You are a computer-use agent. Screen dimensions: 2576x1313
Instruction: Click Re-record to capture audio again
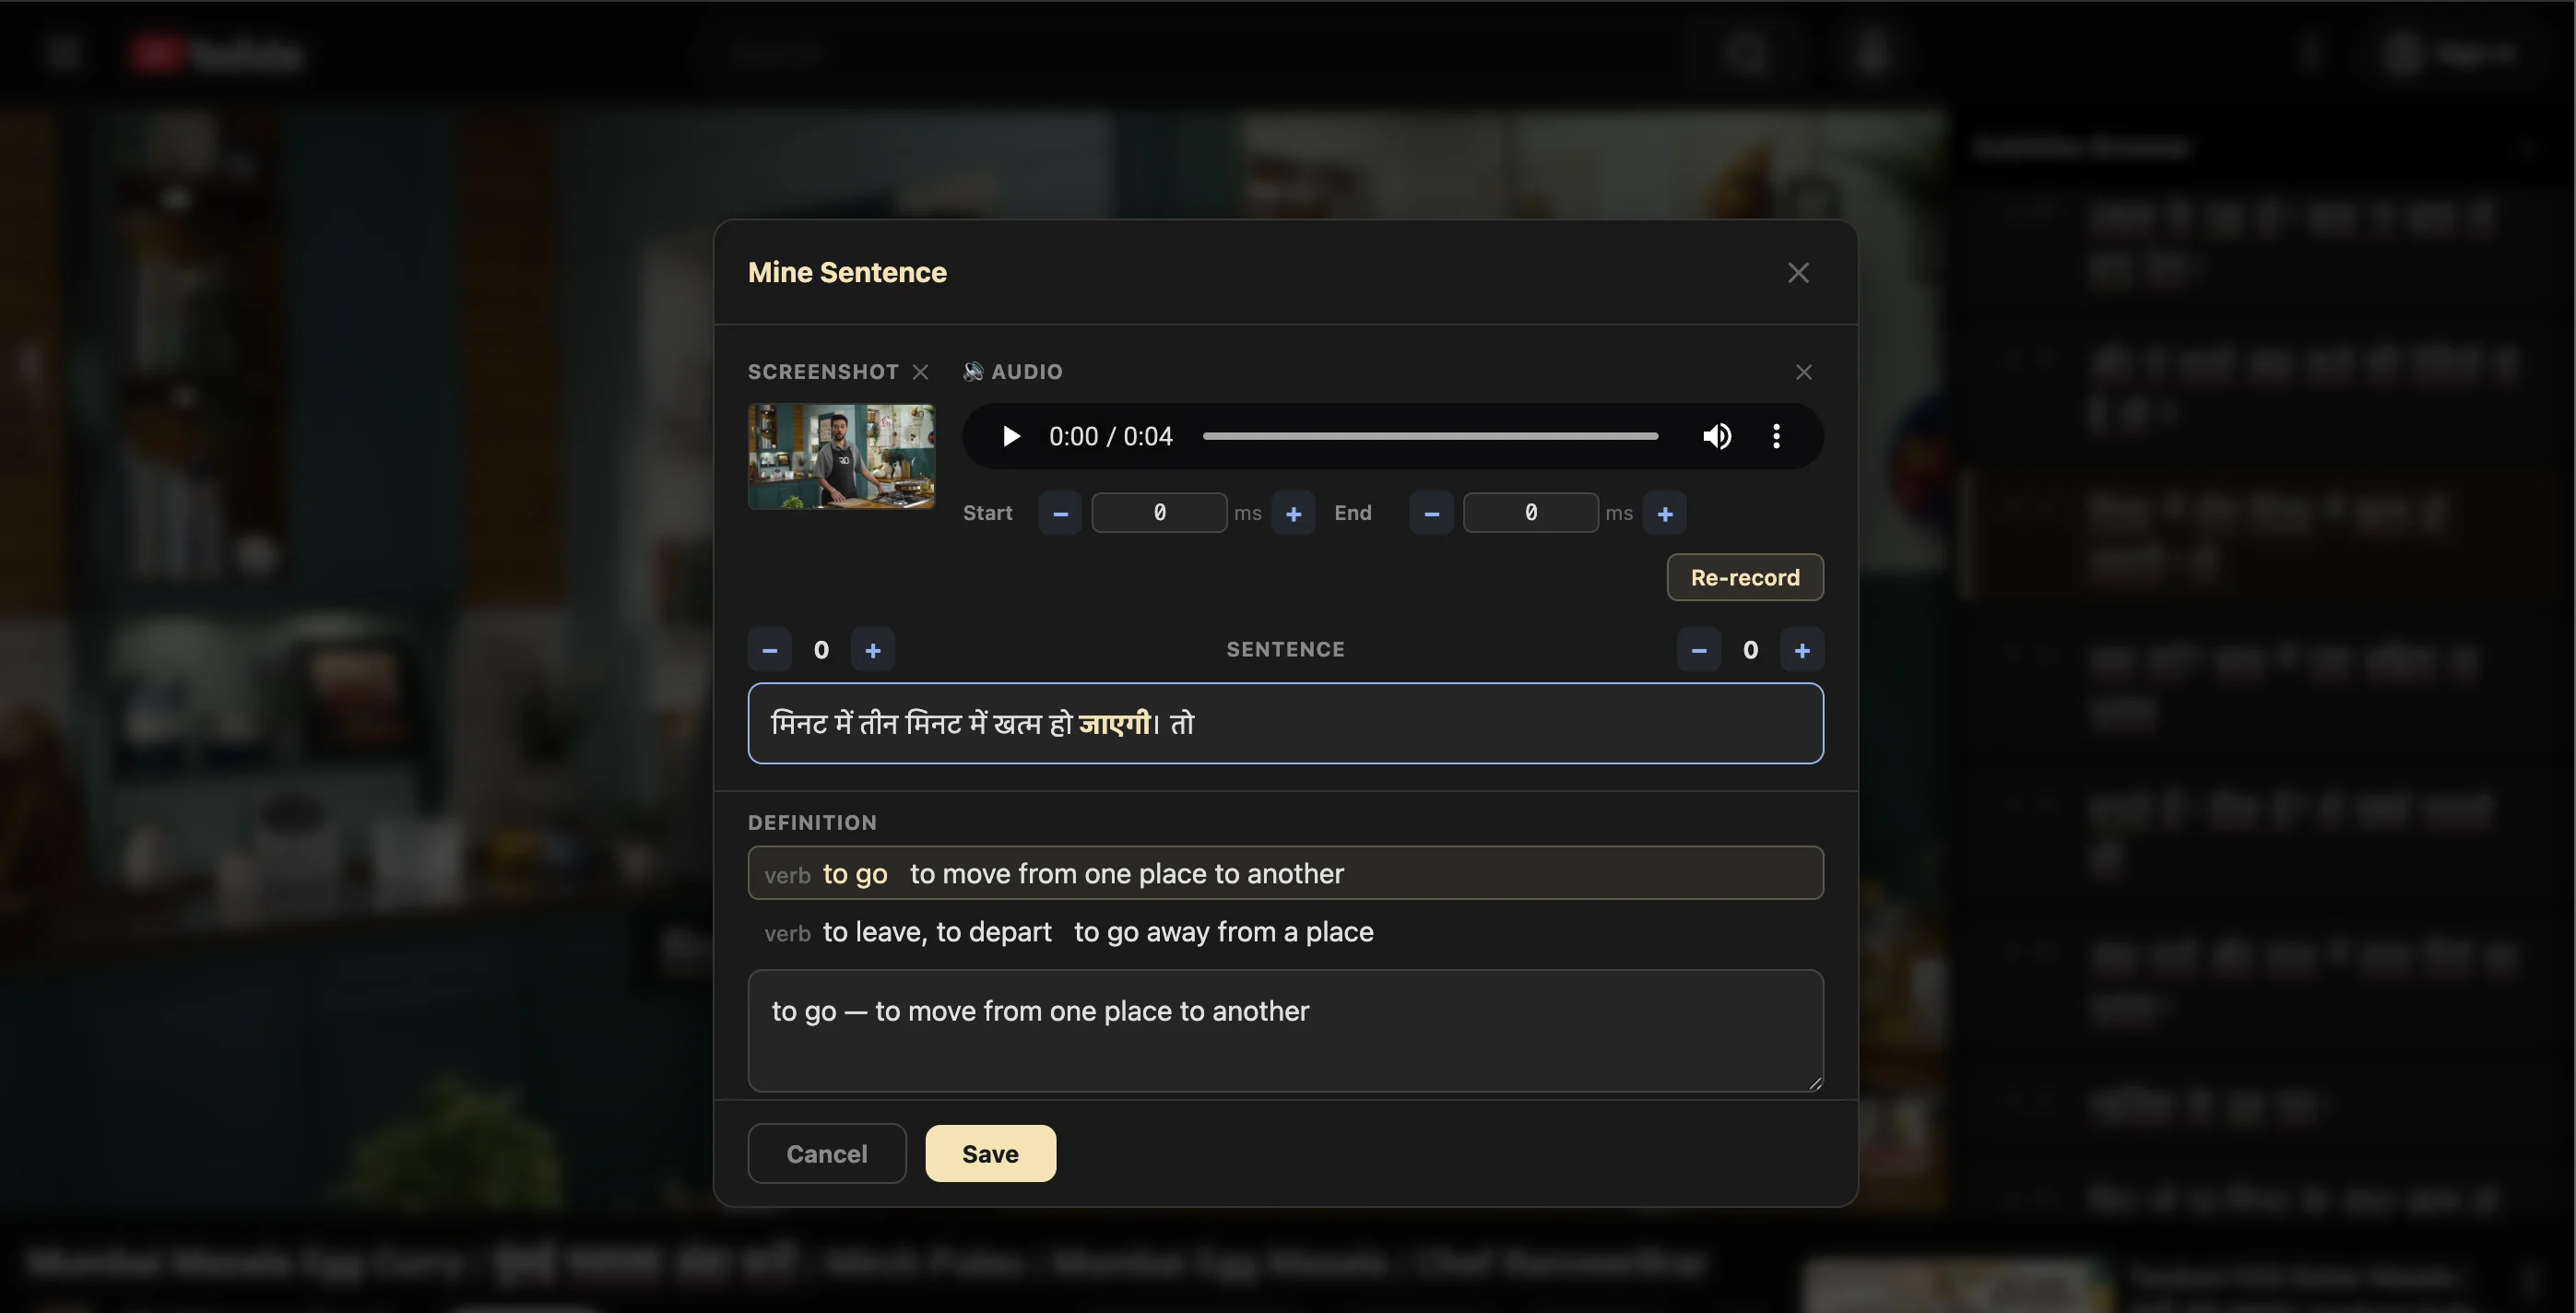coord(1744,577)
